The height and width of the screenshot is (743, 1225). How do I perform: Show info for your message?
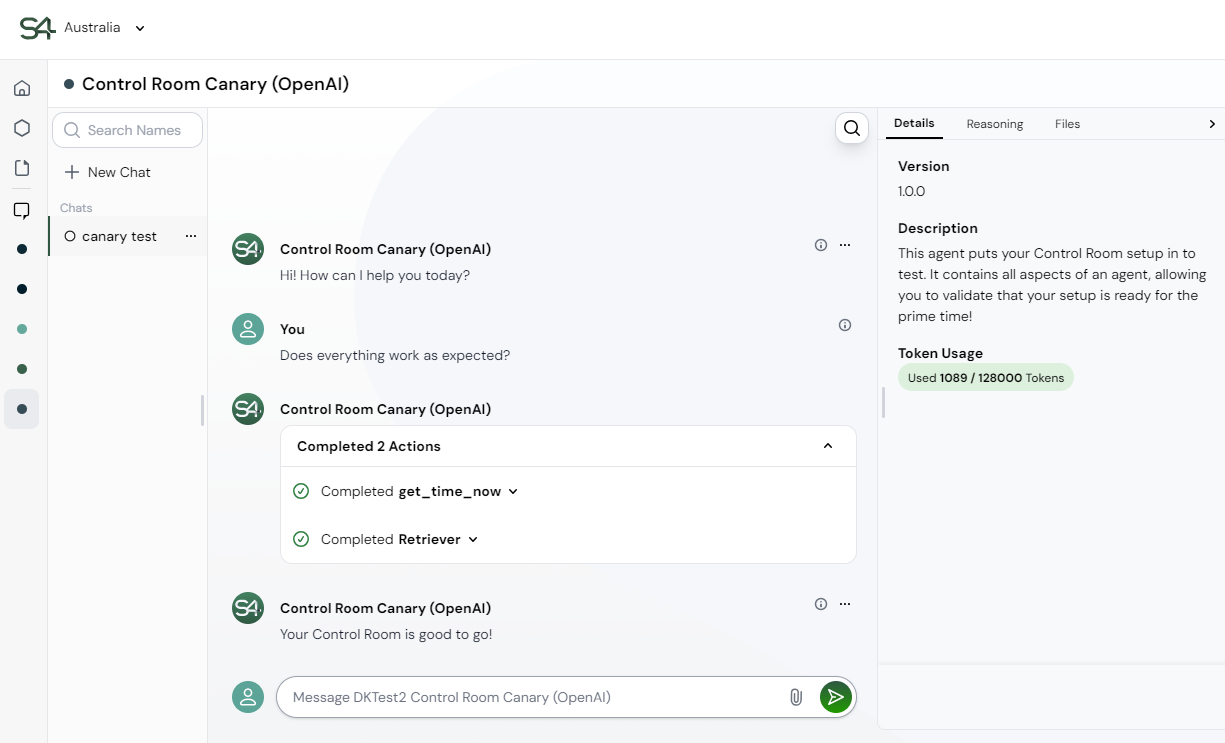pos(845,325)
